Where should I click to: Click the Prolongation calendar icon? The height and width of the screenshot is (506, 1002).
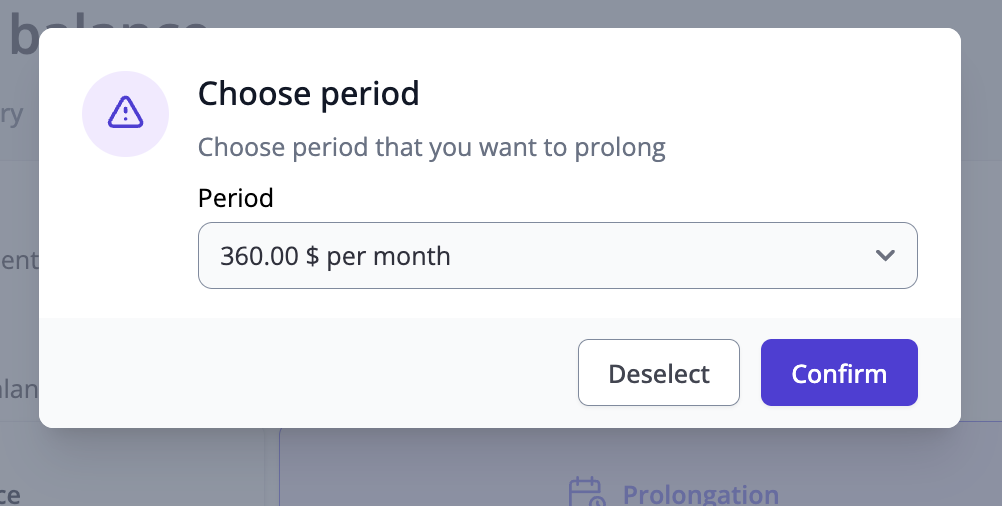click(585, 492)
